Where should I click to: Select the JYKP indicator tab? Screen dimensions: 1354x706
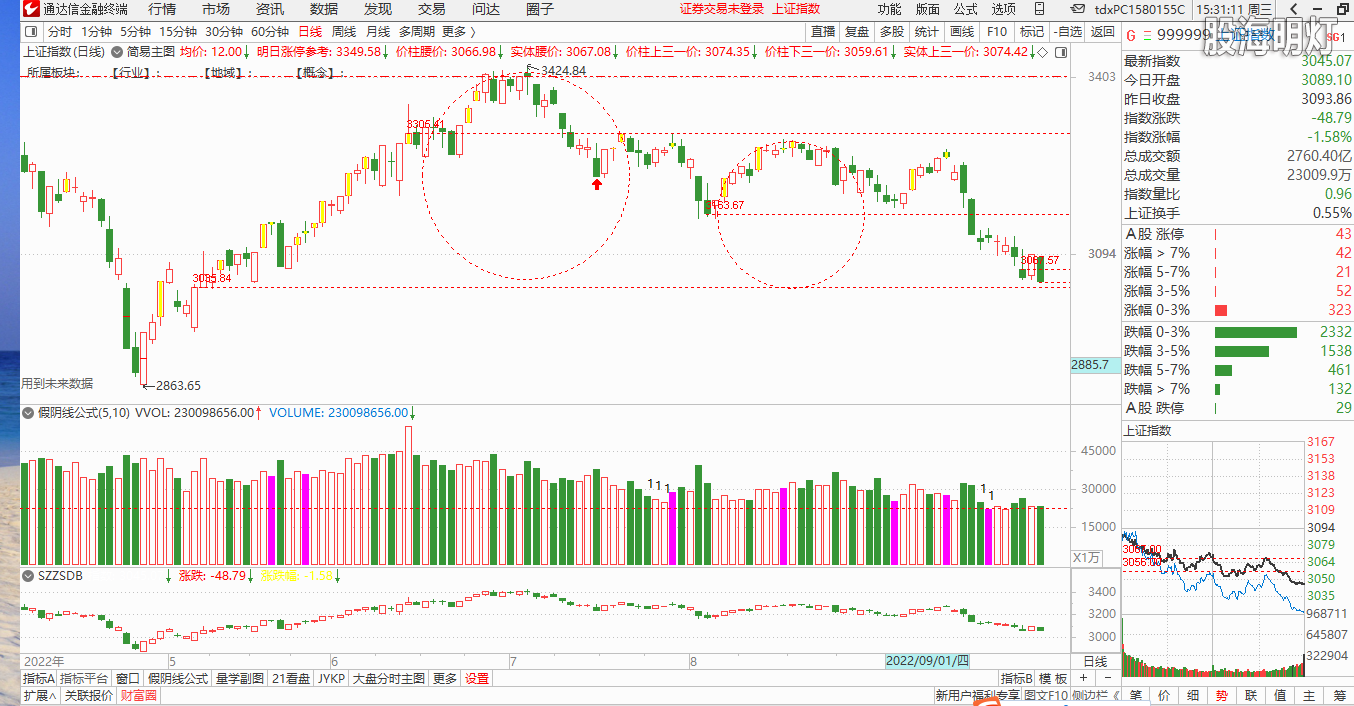(331, 678)
